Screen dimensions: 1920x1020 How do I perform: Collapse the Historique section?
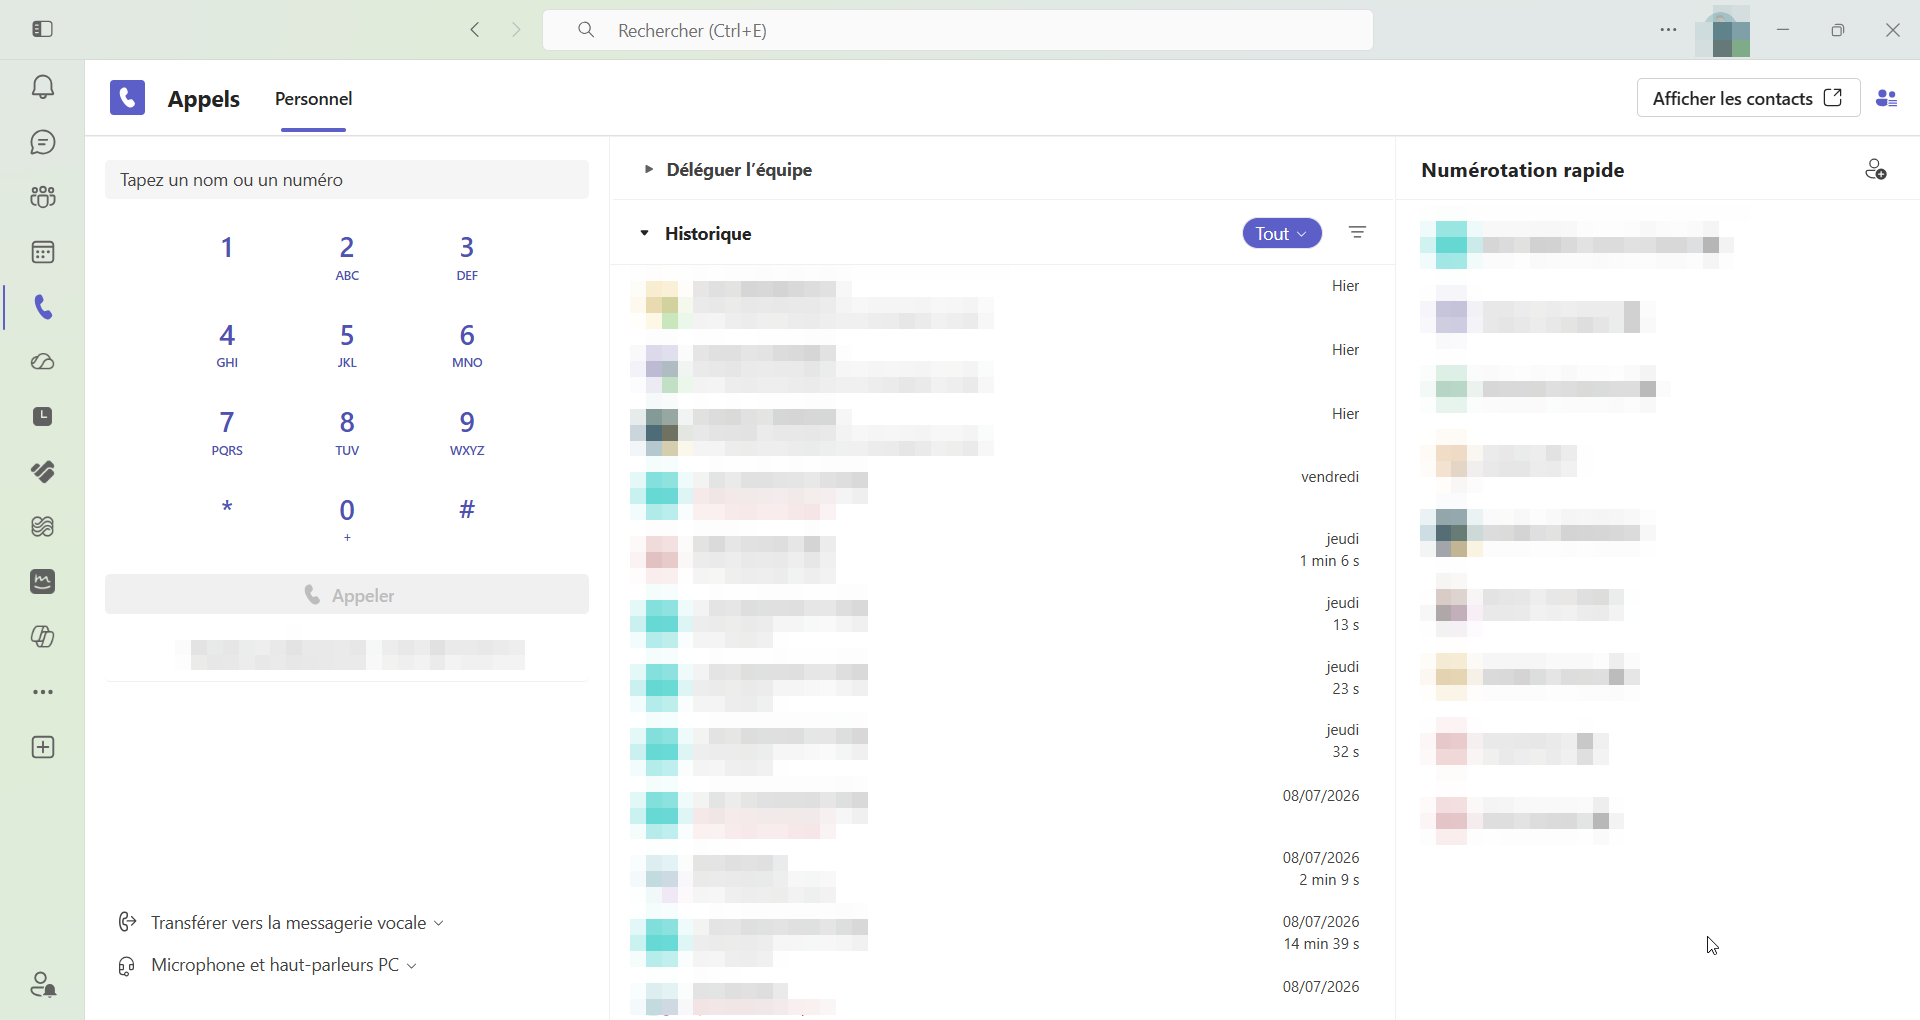click(x=697, y=234)
